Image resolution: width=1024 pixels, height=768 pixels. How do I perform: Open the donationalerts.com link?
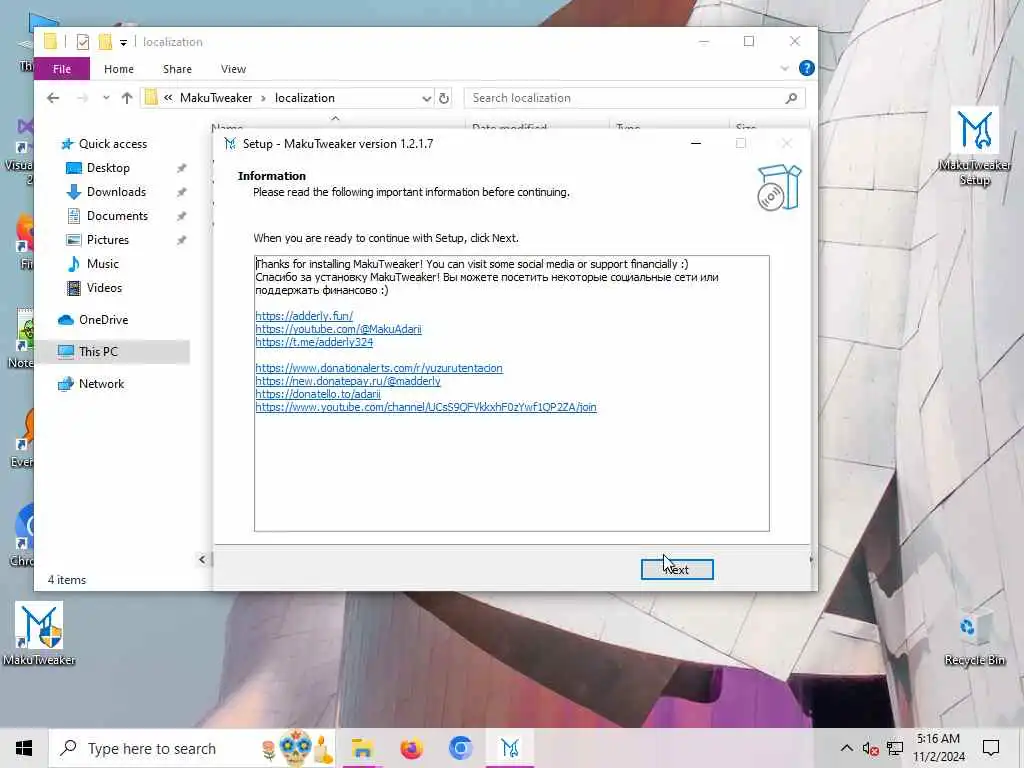[x=379, y=368]
